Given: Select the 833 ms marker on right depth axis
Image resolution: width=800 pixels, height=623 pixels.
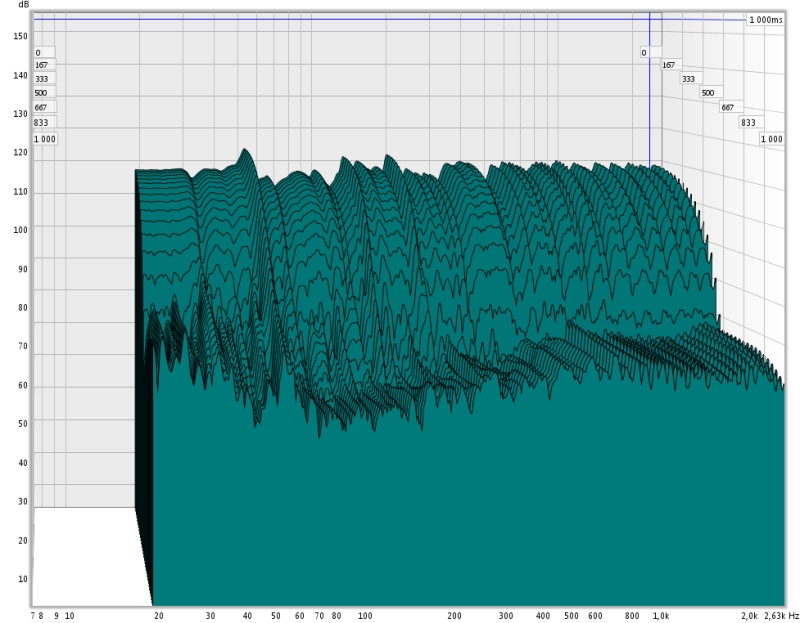Looking at the screenshot, I should [747, 122].
